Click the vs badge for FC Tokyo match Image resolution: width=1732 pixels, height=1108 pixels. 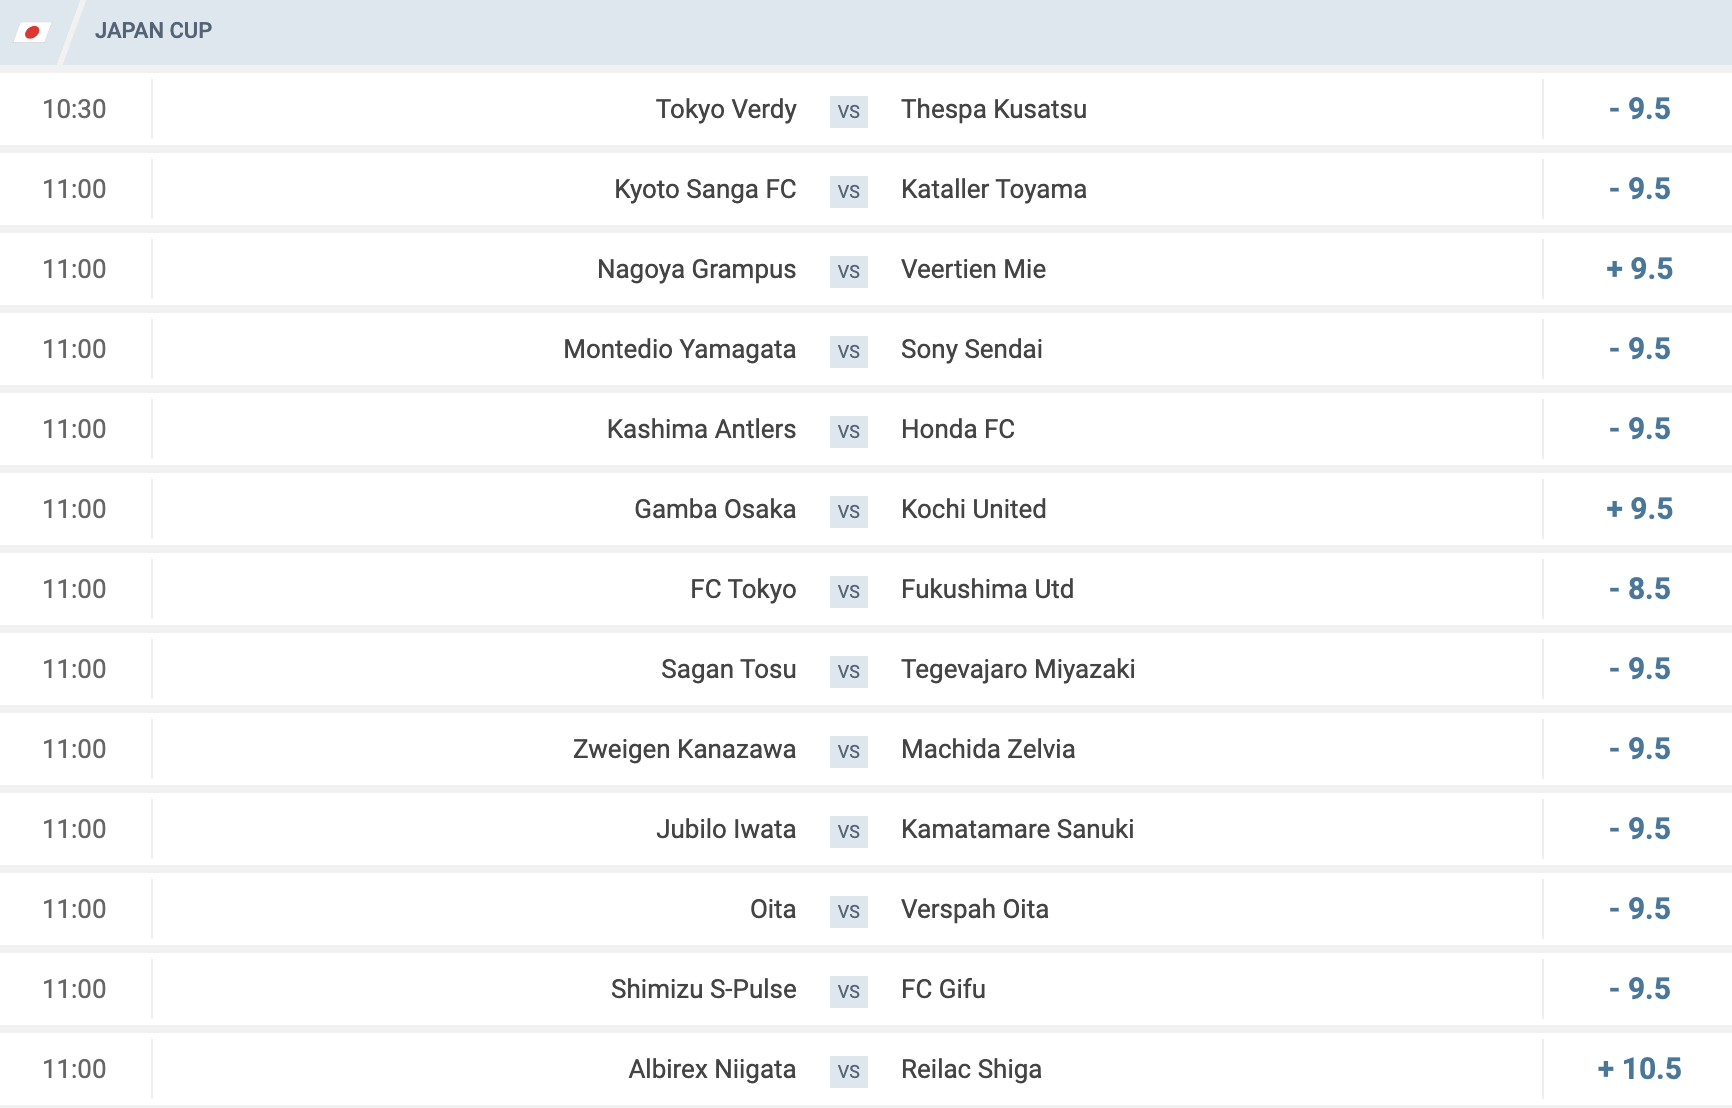click(x=849, y=591)
